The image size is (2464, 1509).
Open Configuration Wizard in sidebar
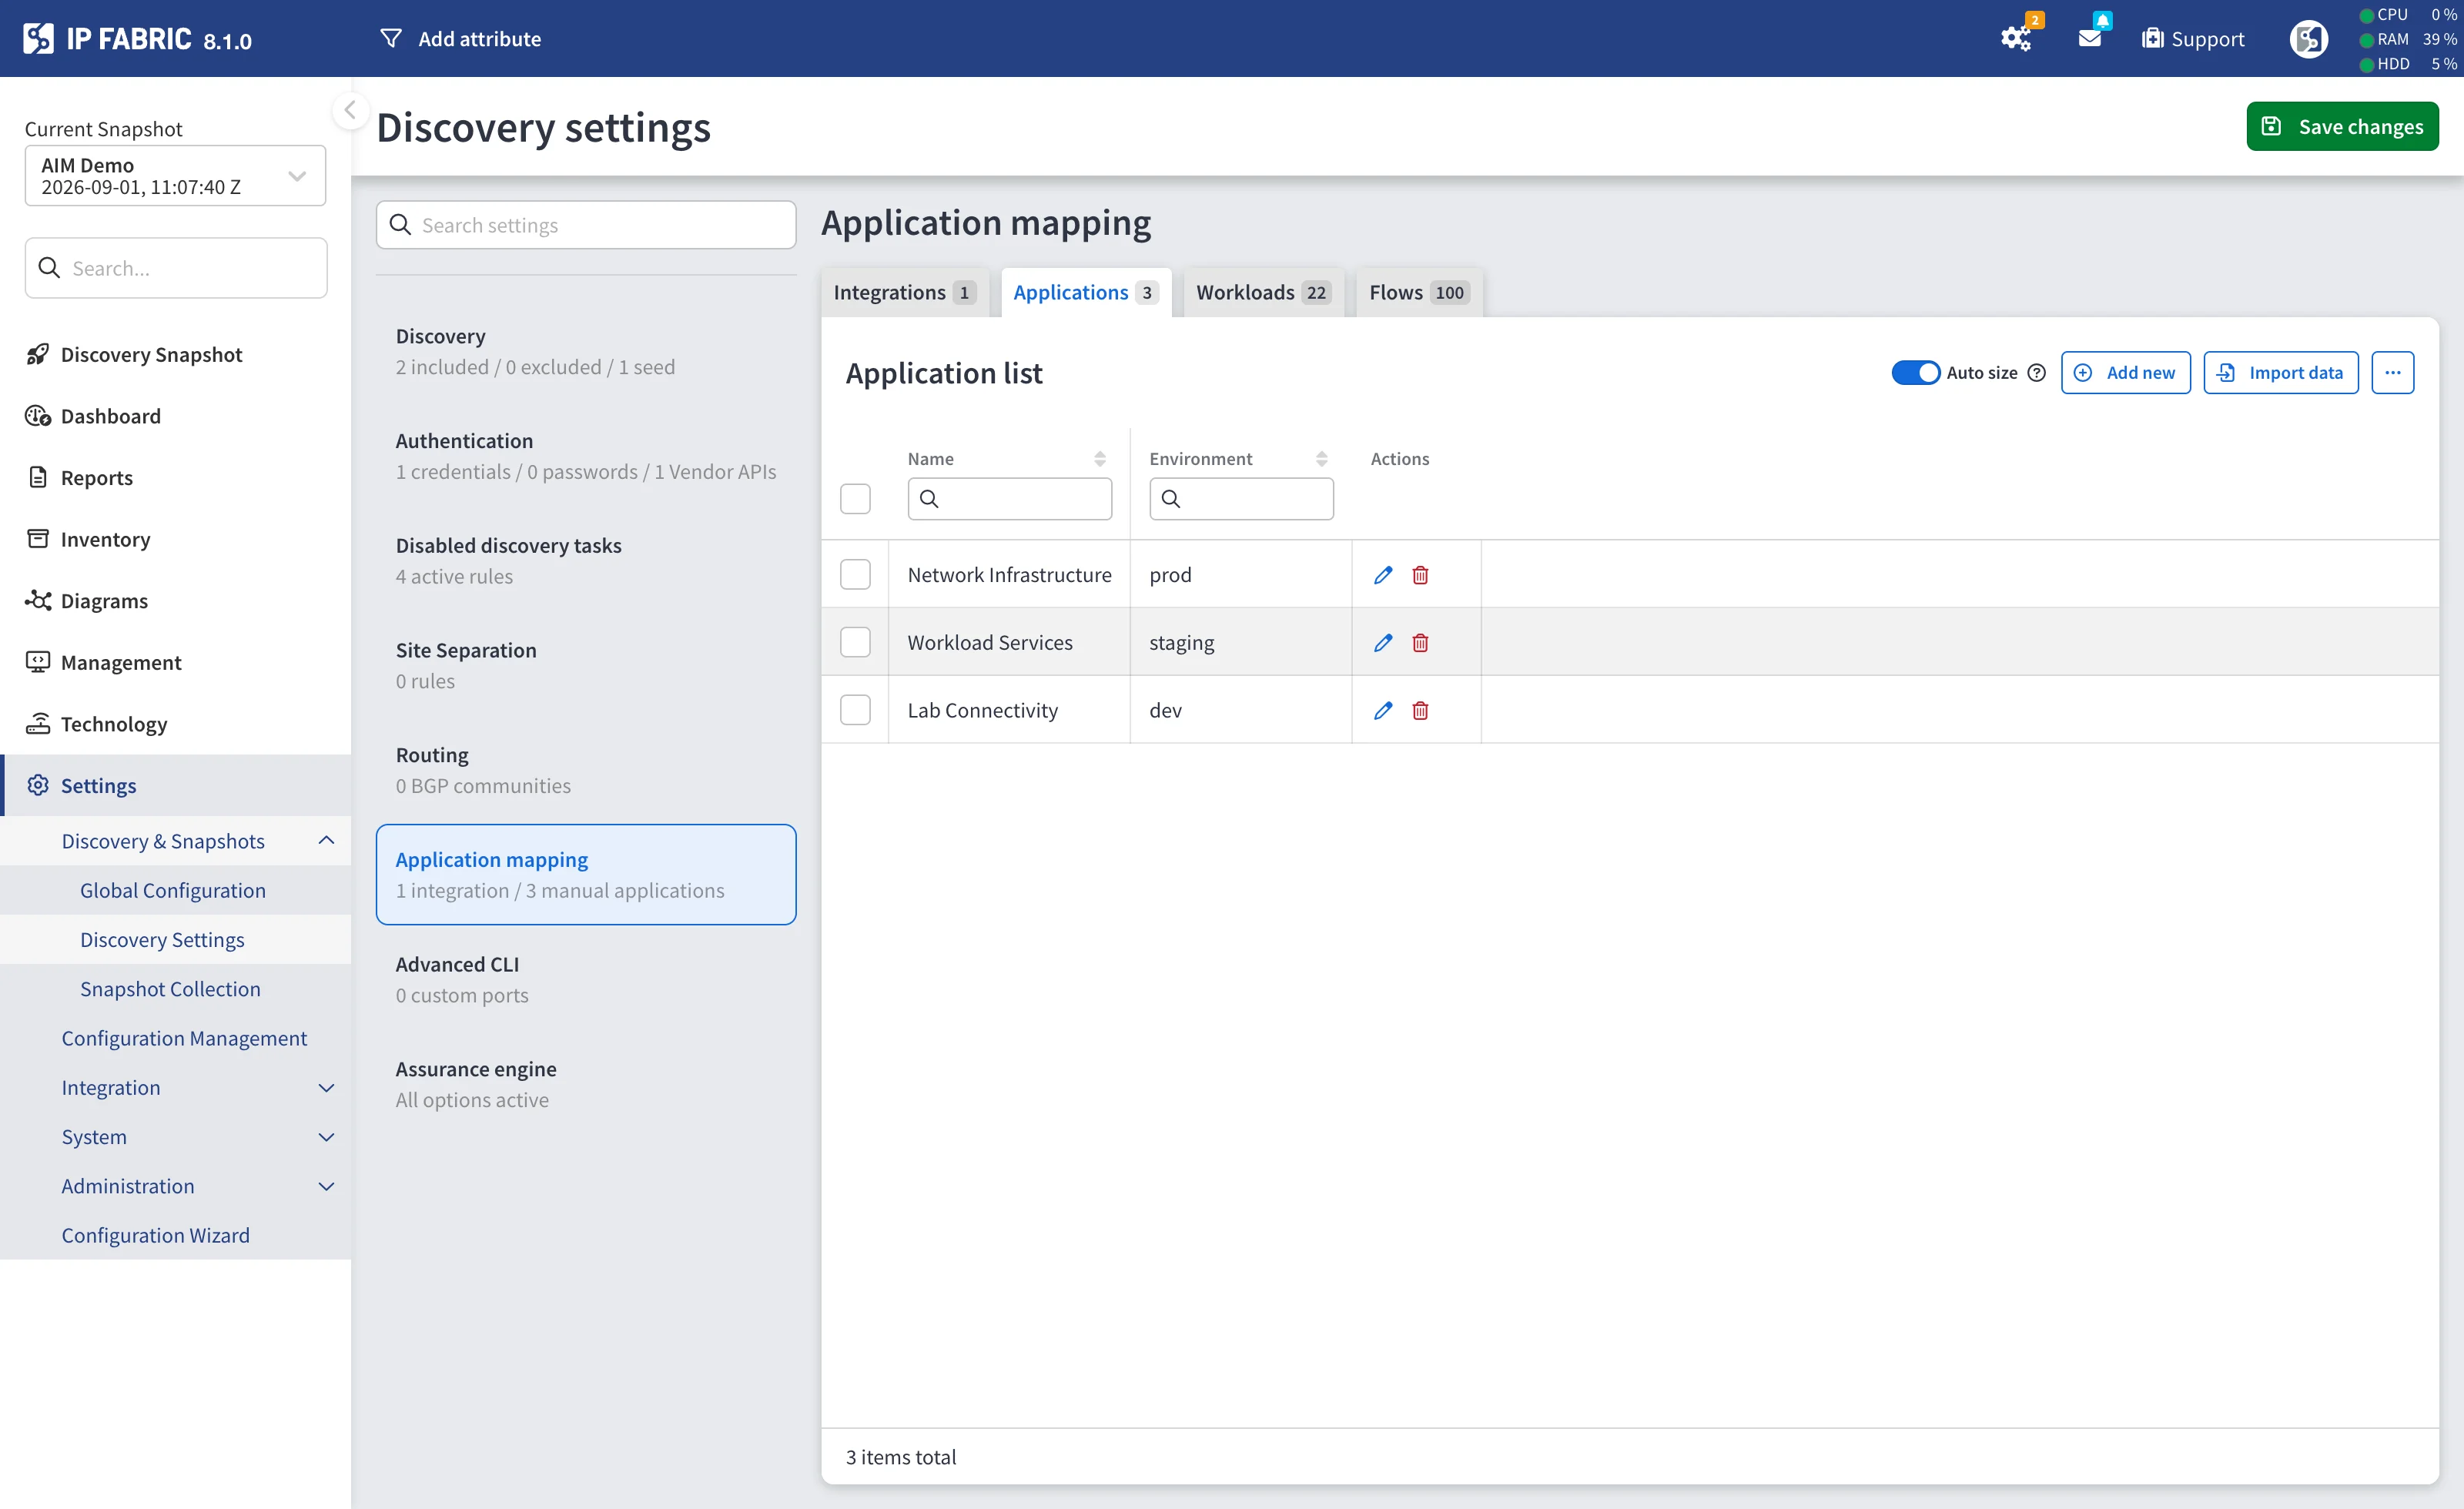155,1235
